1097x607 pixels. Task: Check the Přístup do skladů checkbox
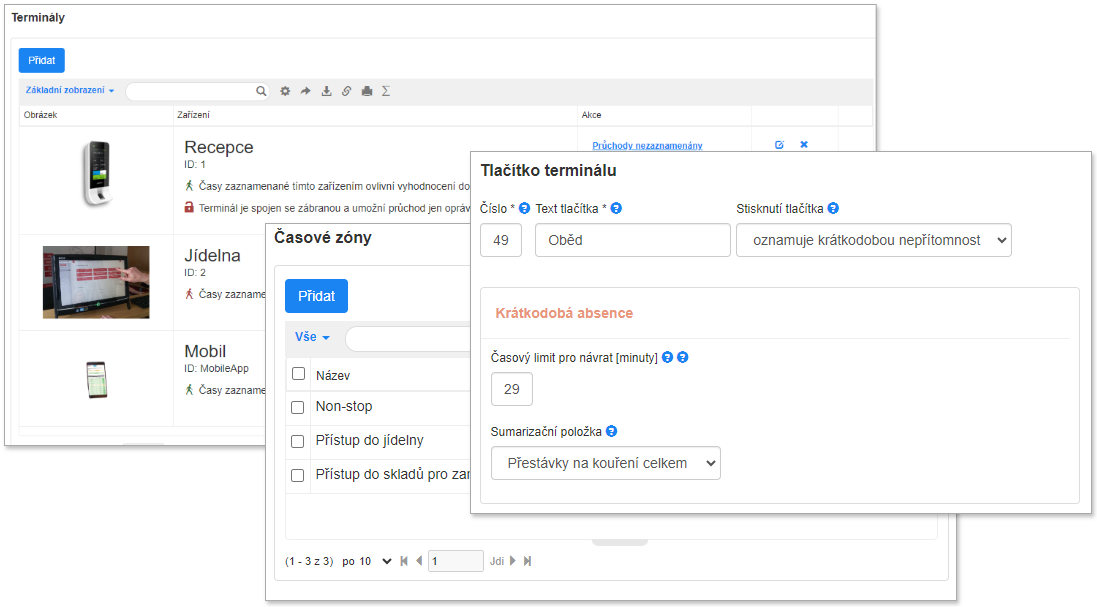coord(297,476)
